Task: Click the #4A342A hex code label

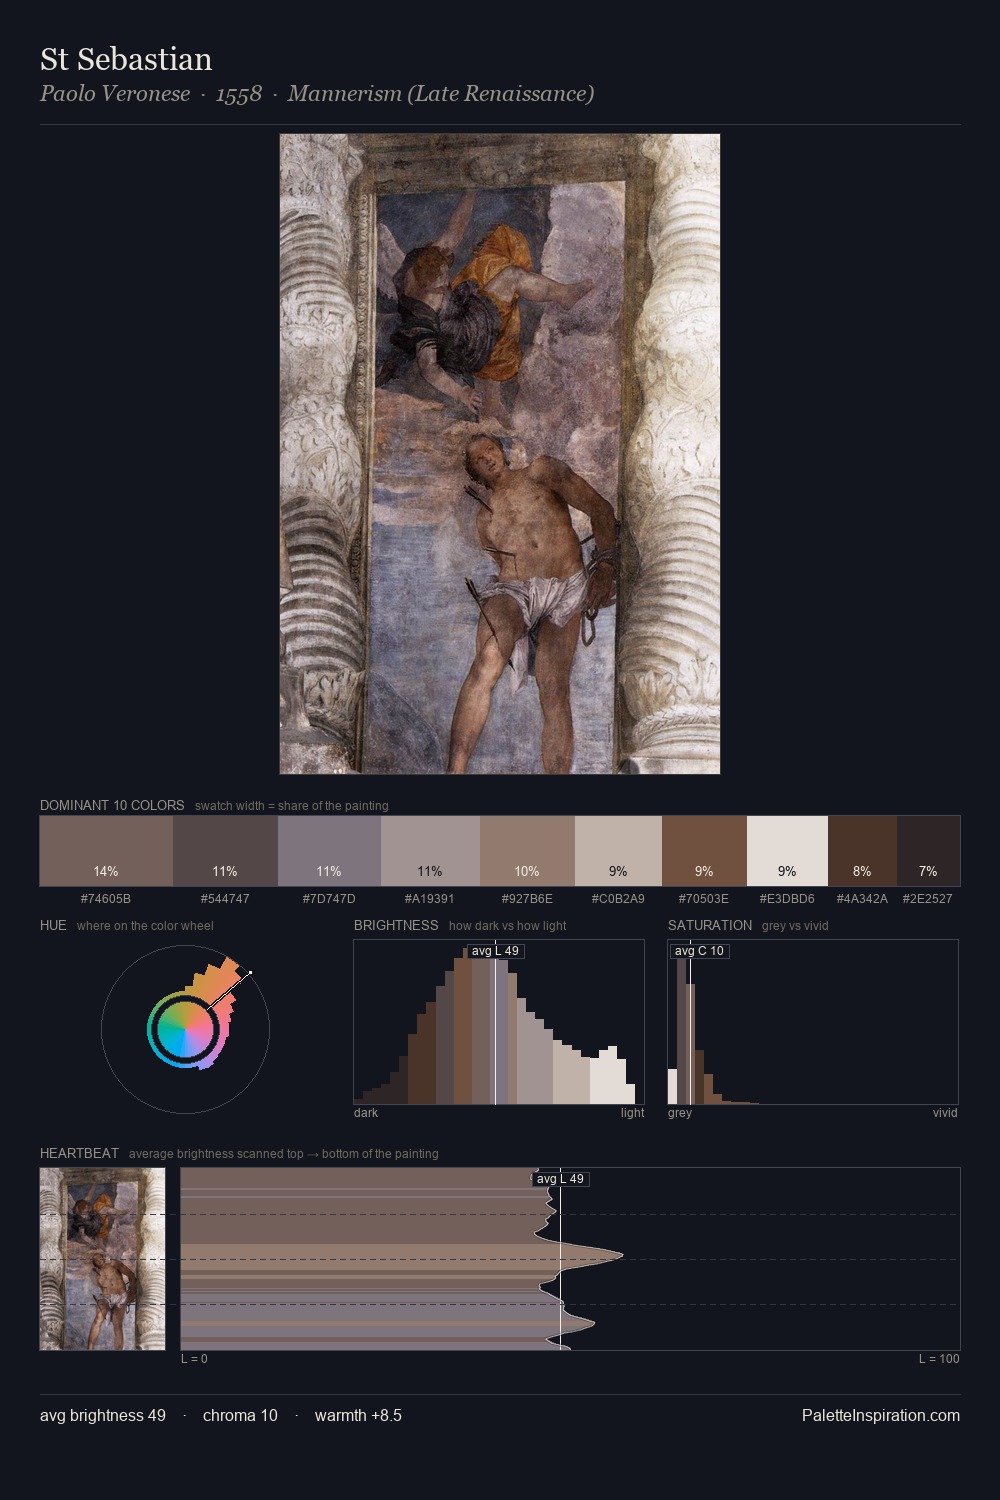Action: click(x=862, y=899)
